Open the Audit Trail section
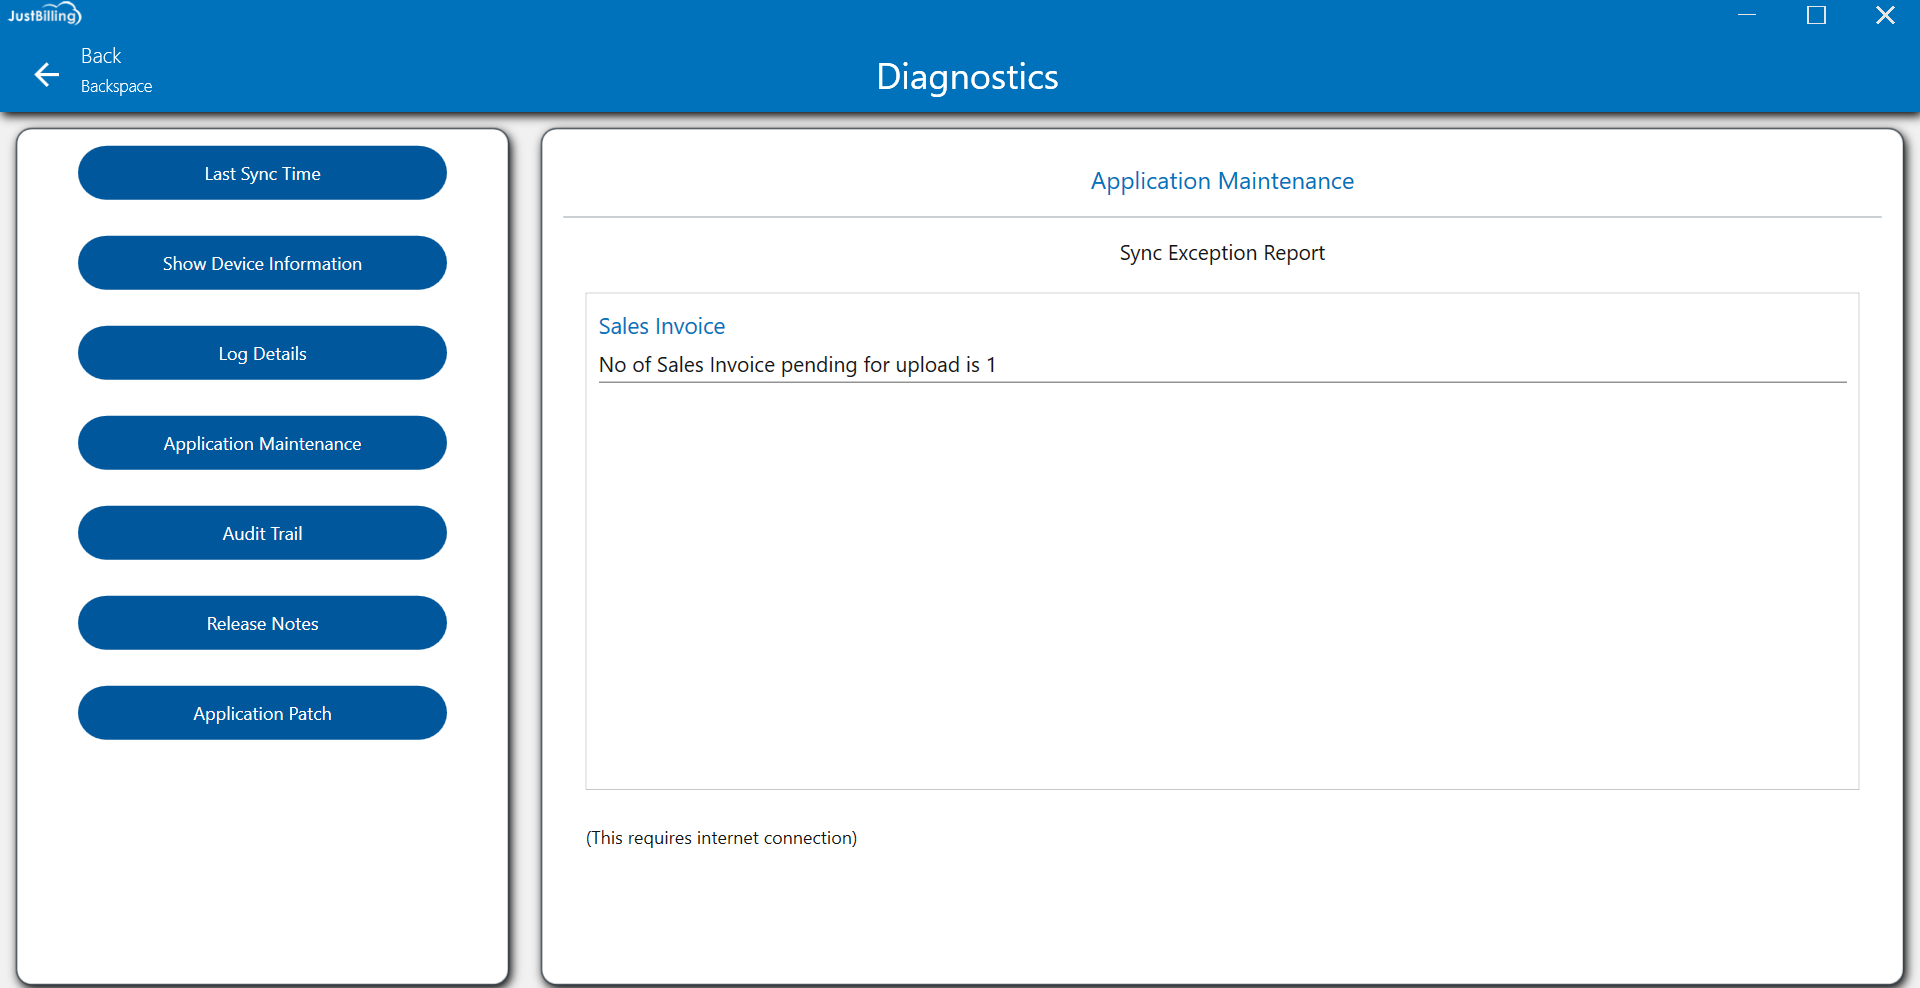1920x988 pixels. tap(262, 534)
